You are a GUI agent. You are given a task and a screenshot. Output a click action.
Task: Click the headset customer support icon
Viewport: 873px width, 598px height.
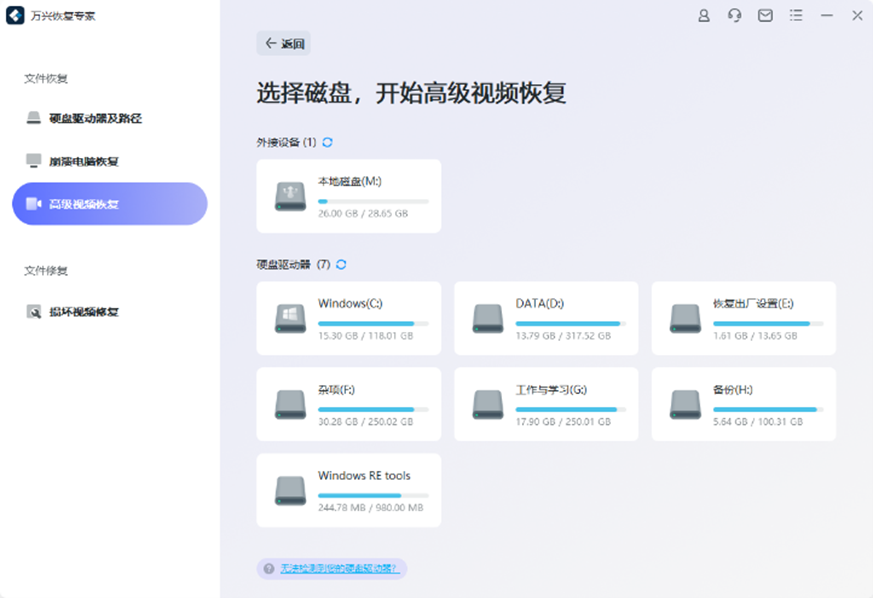coord(734,15)
